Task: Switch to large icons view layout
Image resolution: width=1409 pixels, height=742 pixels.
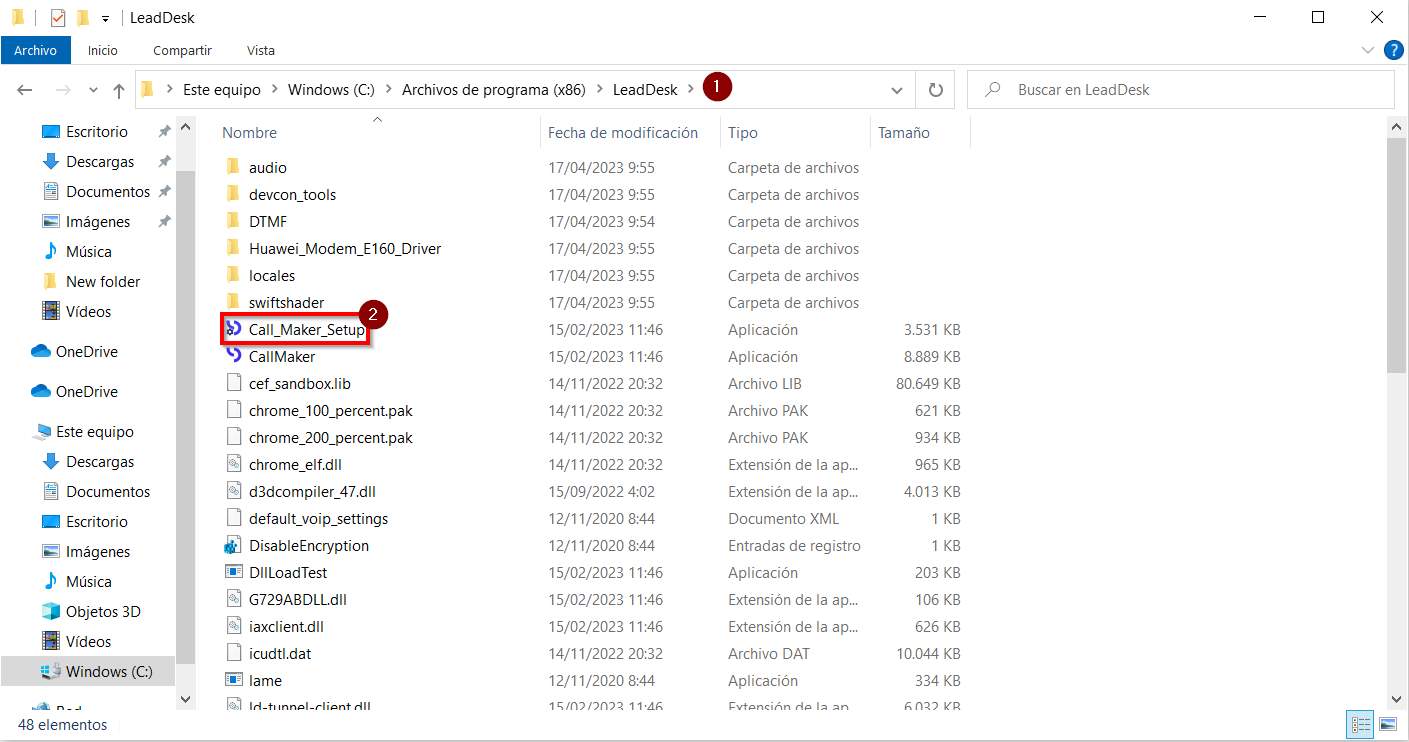Action: click(1388, 724)
